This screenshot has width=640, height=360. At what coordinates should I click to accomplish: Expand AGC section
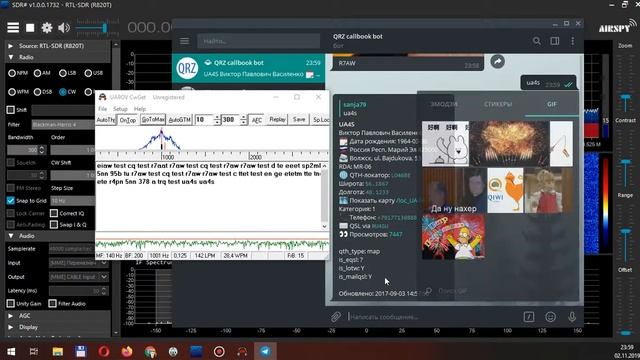click(x=11, y=316)
